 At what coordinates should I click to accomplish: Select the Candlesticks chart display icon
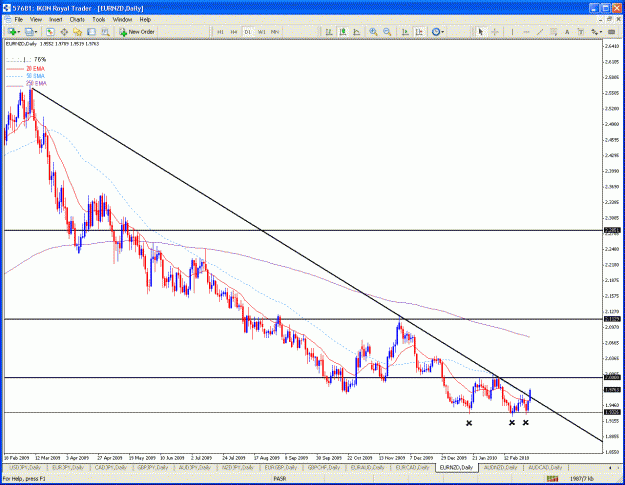[x=343, y=32]
